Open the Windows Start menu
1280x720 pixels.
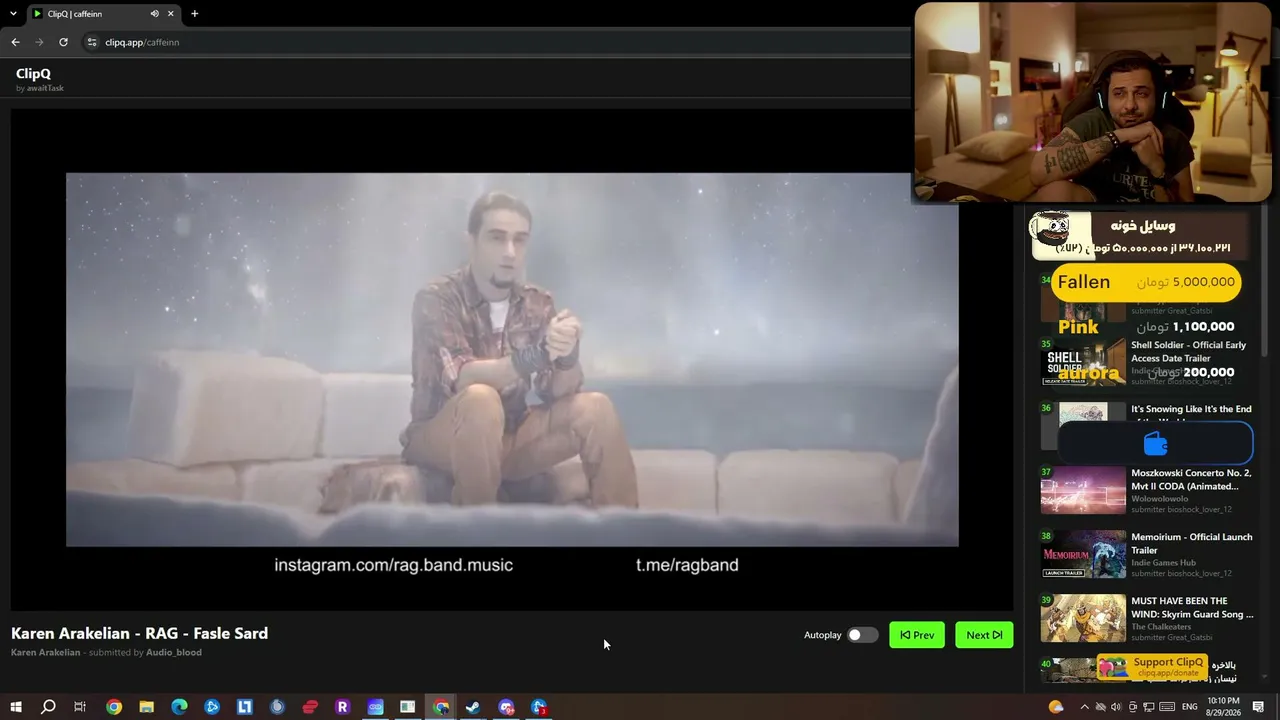click(x=15, y=707)
